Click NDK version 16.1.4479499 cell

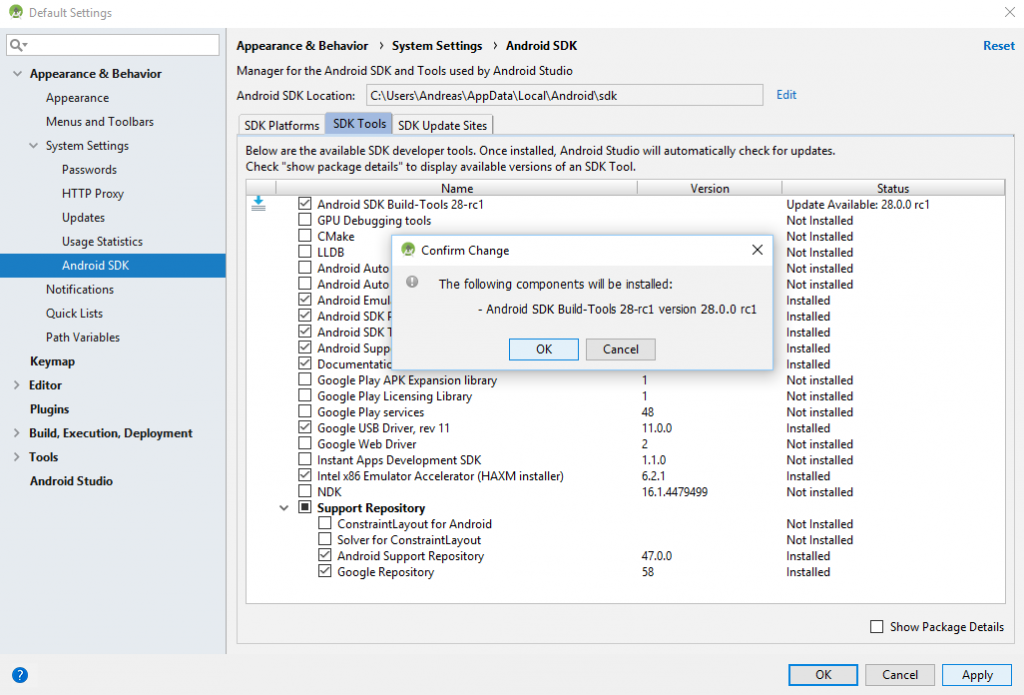pos(675,492)
